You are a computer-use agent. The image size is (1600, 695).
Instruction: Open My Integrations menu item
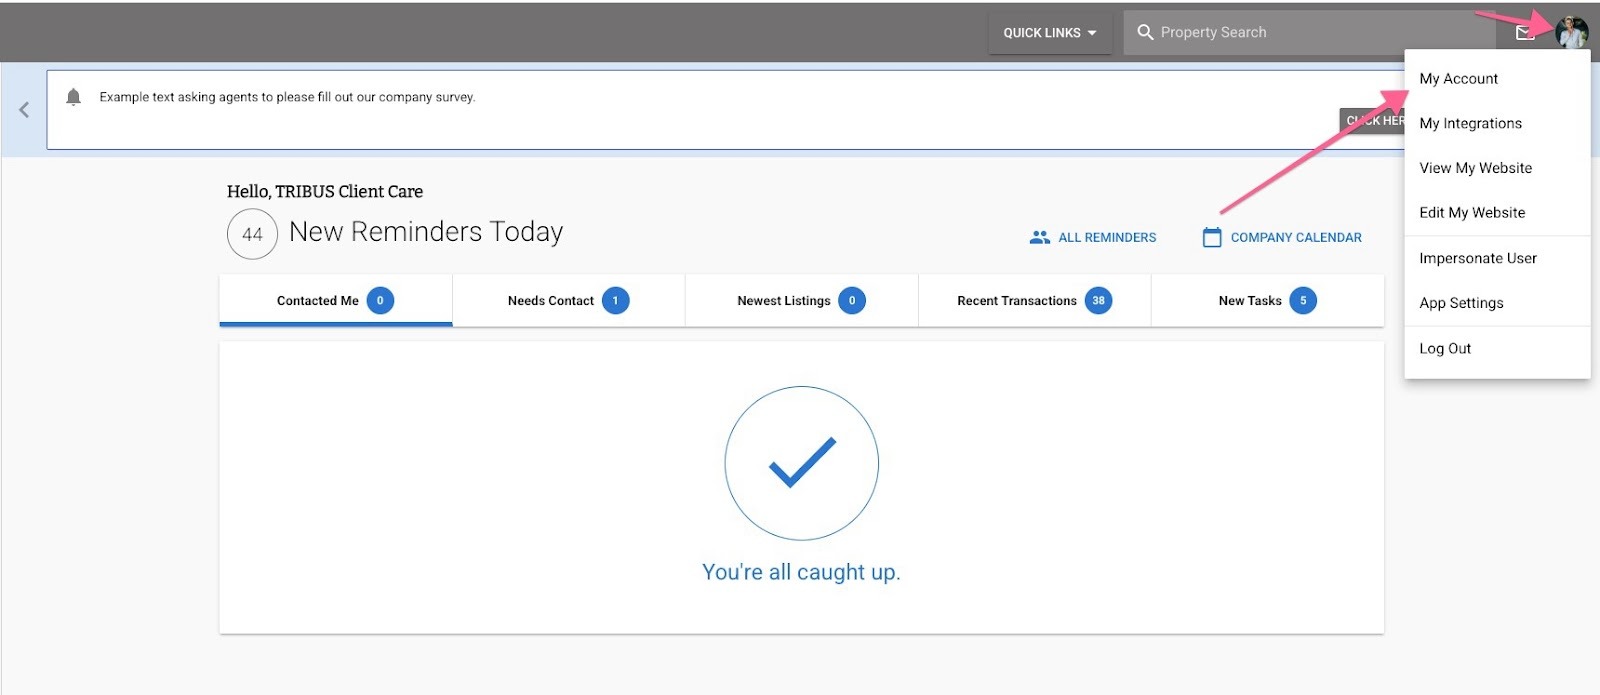1470,124
